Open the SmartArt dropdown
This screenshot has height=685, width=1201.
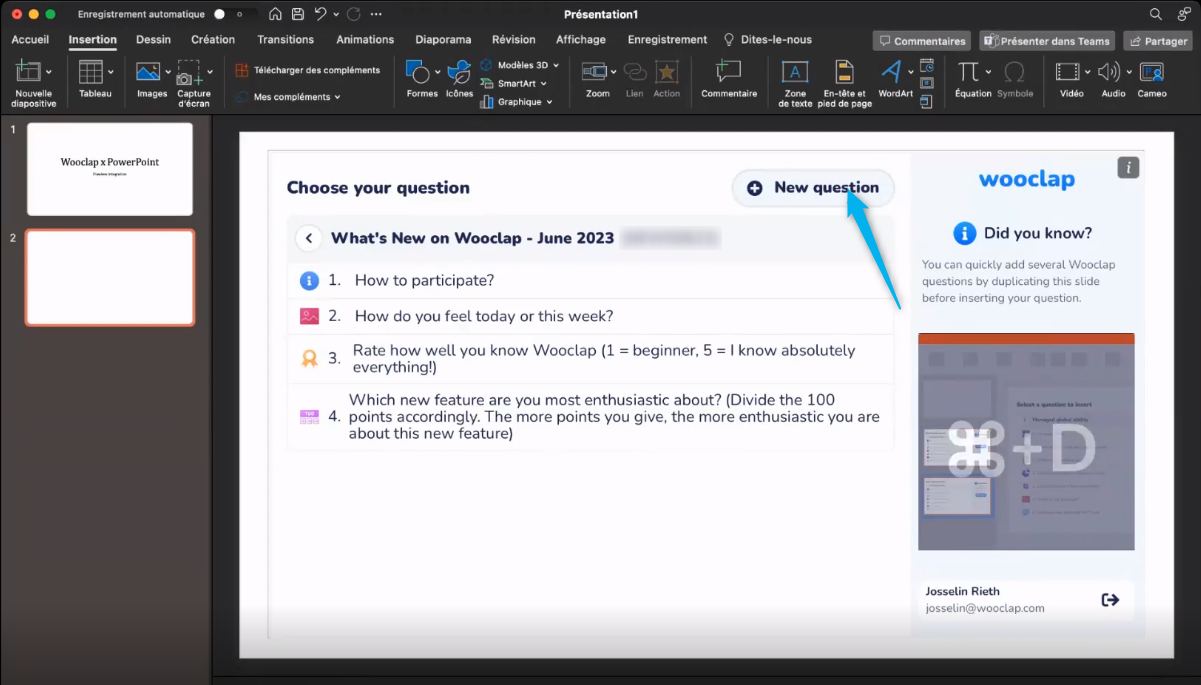pyautogui.click(x=514, y=83)
